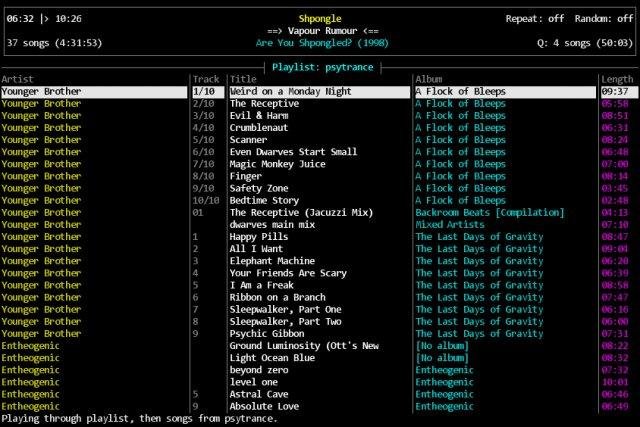Image resolution: width=640 pixels, height=427 pixels.
Task: Click the Artist cell 'Younger Brother' in highlighted row
Action: 41,91
